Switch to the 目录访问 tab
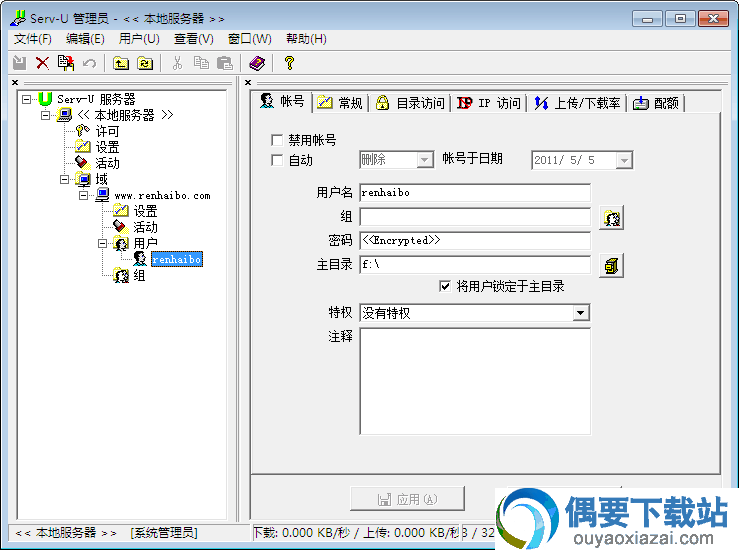The height and width of the screenshot is (550, 739). [410, 103]
